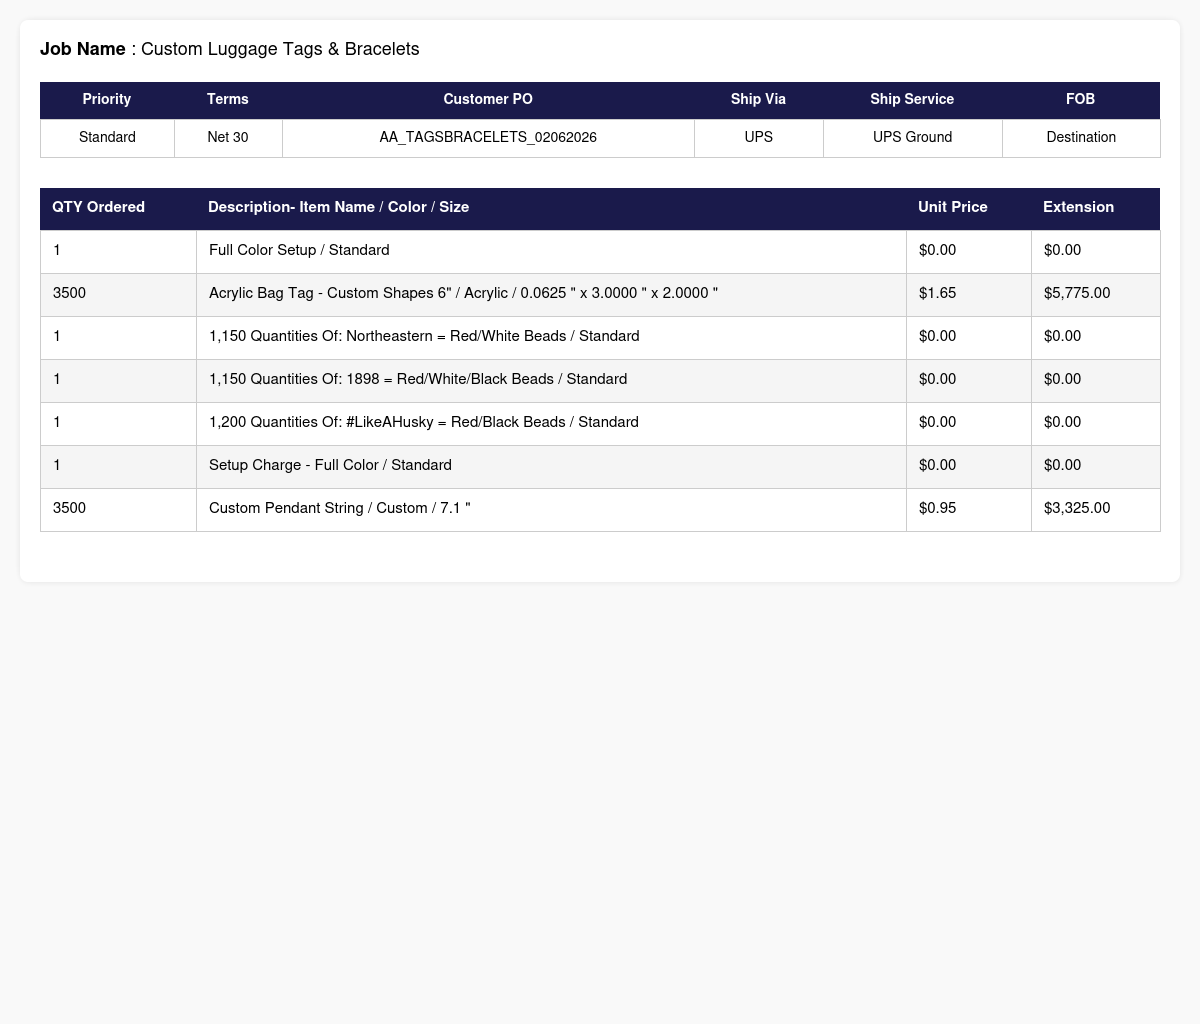Image resolution: width=1200 pixels, height=1024 pixels.
Task: Select Full Color Setup / Standard row description
Action: click(x=299, y=250)
